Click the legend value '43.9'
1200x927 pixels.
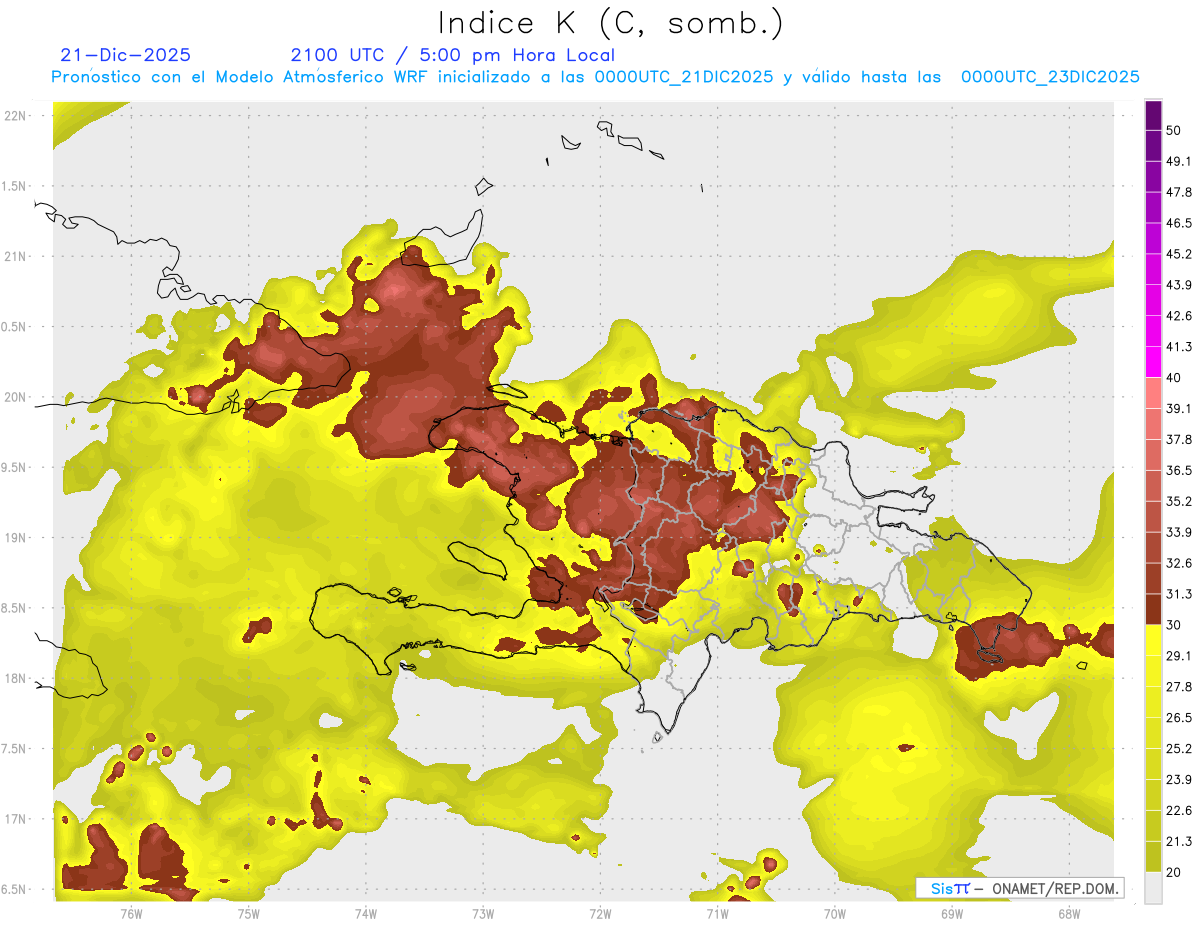(1179, 285)
